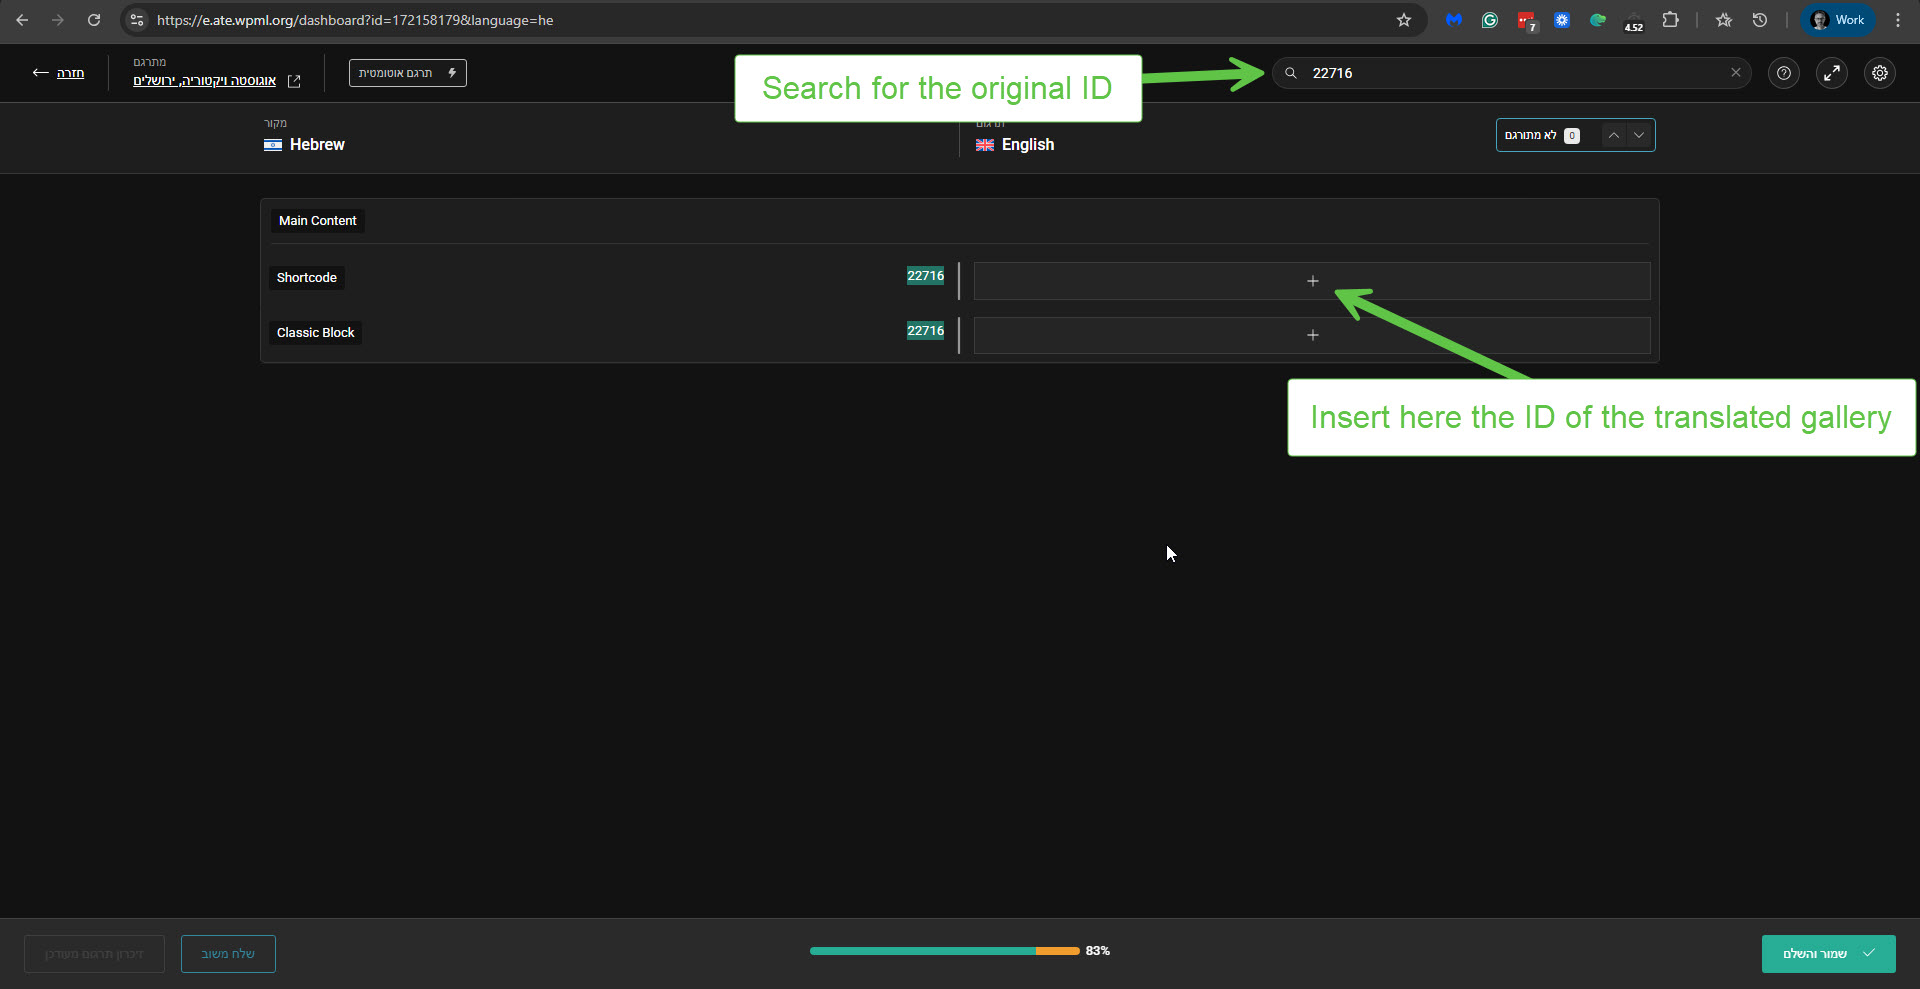1920x989 pixels.
Task: Click the back arrow labeled חזרה
Action: [58, 73]
